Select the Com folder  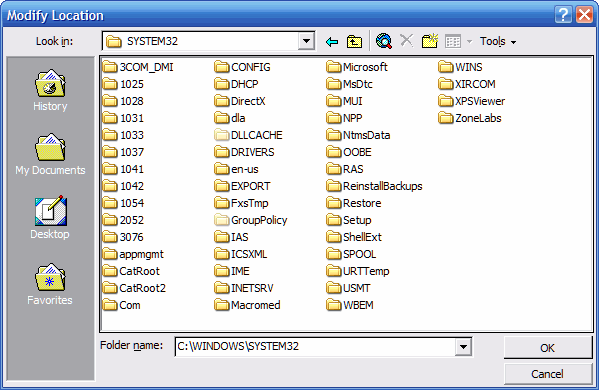coord(121,305)
